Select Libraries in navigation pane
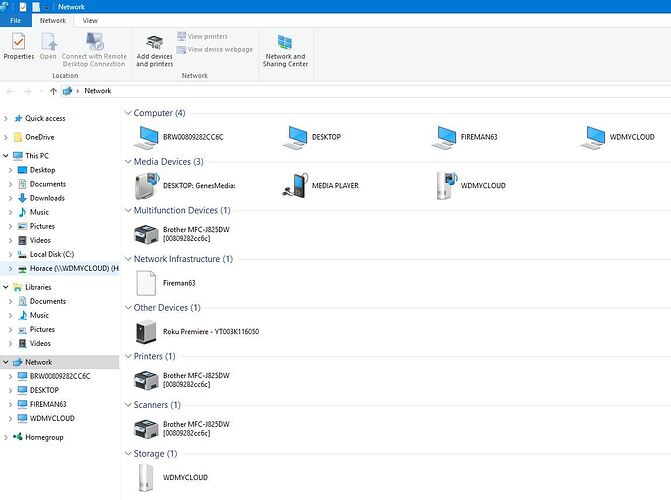This screenshot has width=671, height=500. (38, 287)
